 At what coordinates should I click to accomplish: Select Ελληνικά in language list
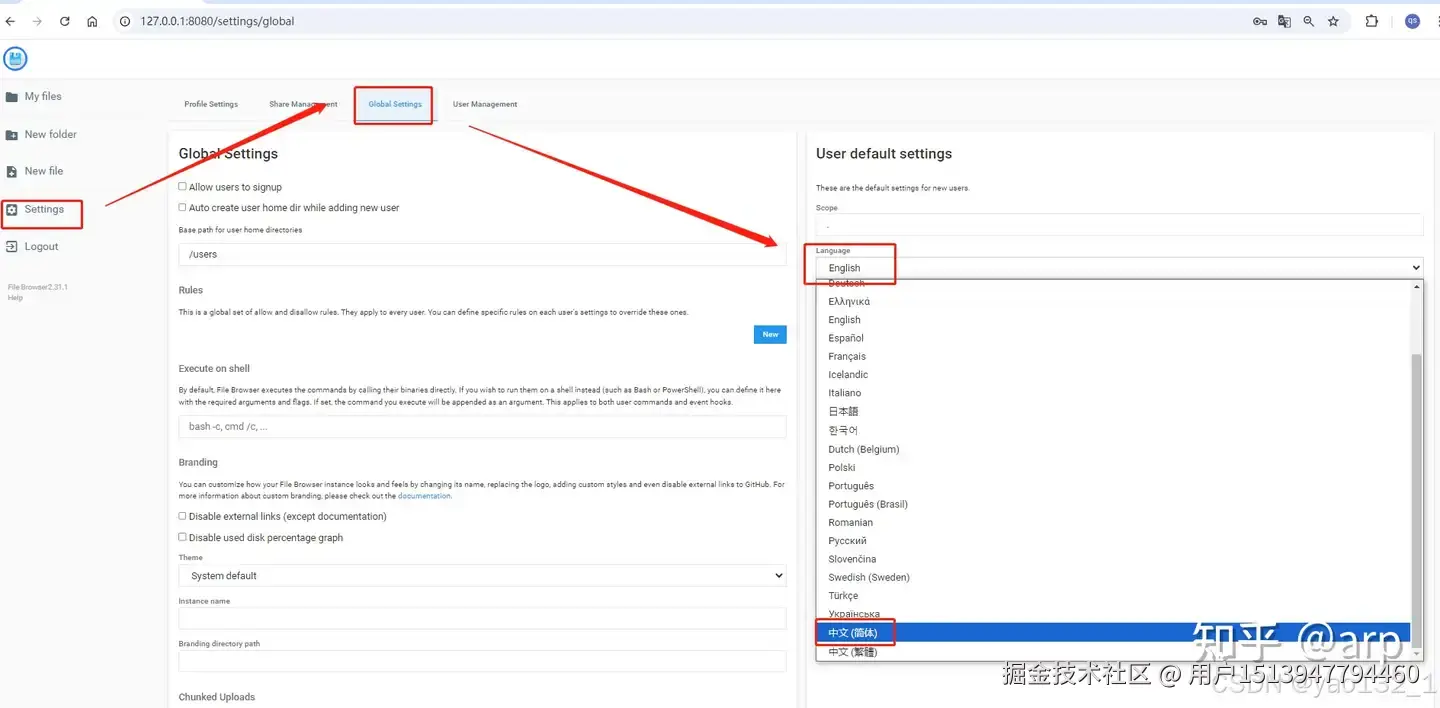click(1113, 301)
